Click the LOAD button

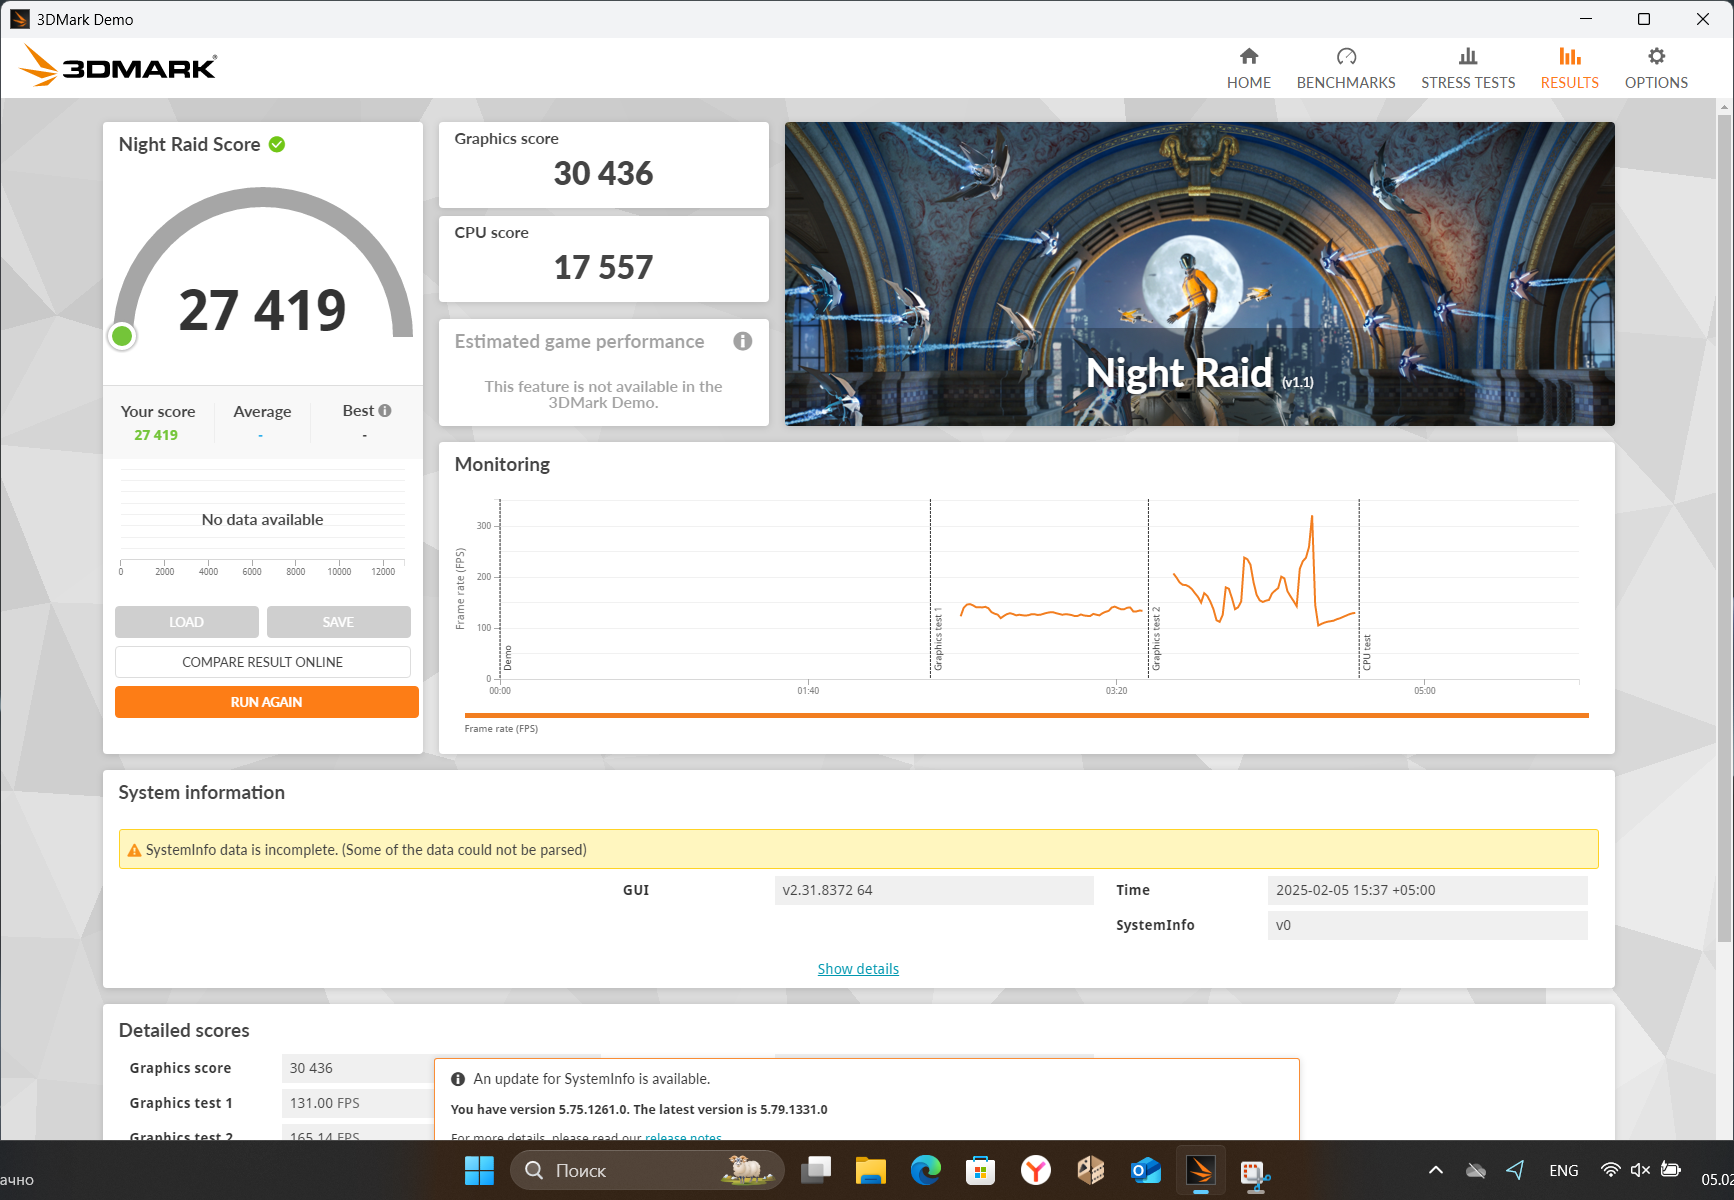pos(186,622)
